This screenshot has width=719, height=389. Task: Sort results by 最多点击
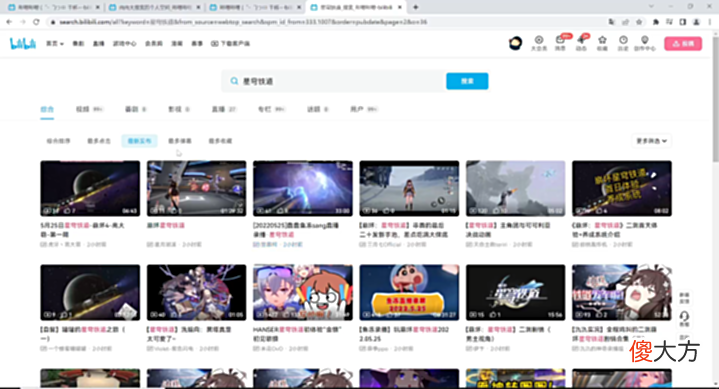click(x=99, y=141)
